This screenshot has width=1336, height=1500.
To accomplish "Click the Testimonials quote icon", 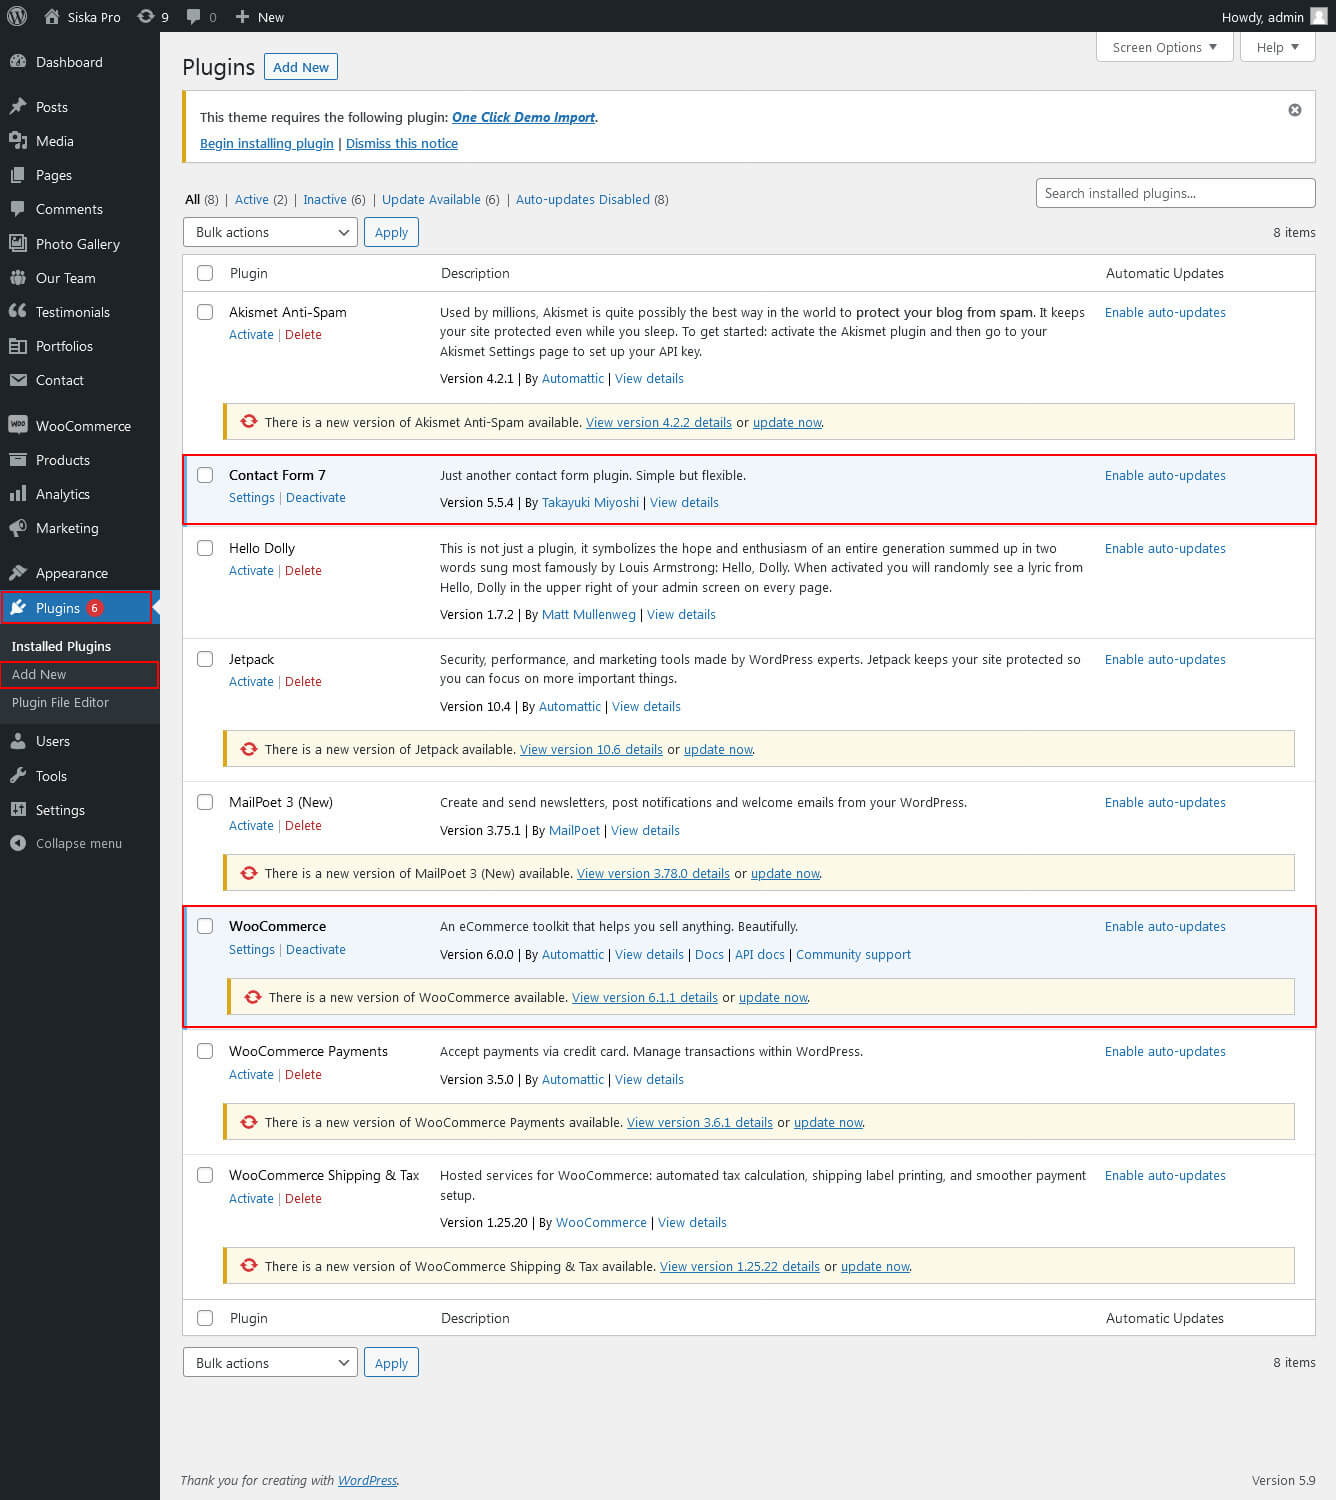I will tap(18, 311).
